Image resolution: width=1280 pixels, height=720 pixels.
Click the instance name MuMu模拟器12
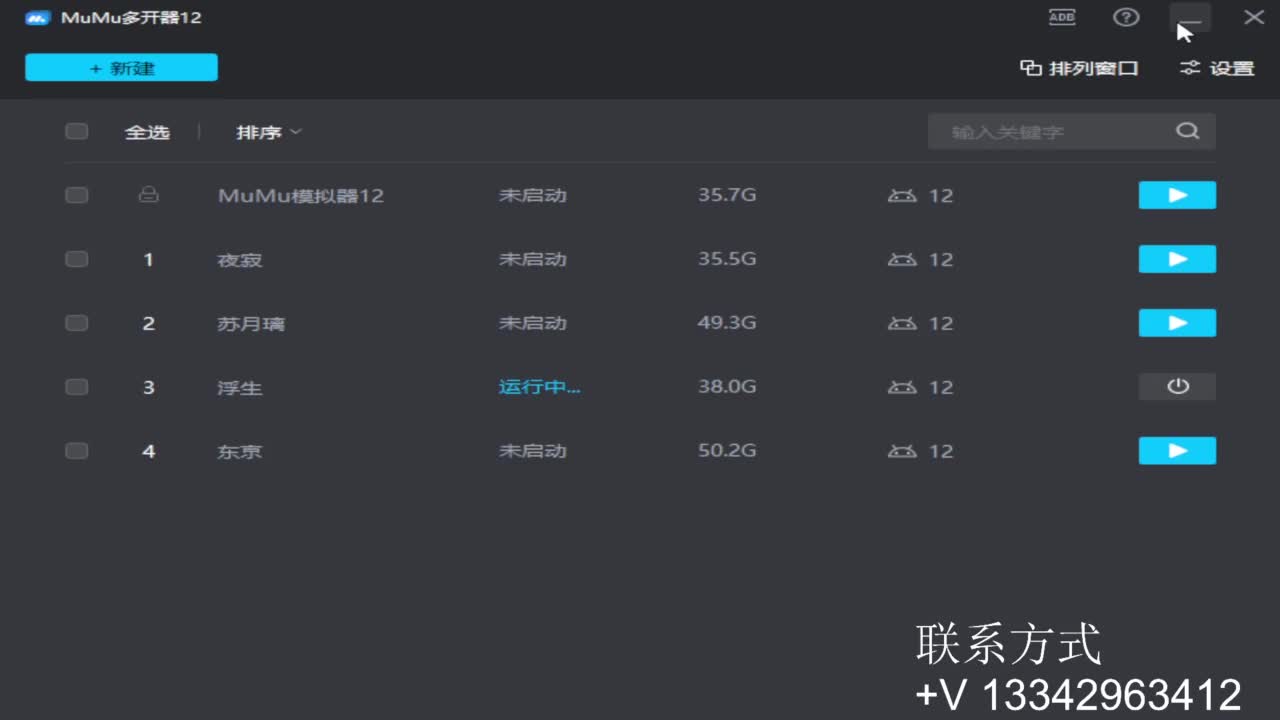pyautogui.click(x=301, y=196)
